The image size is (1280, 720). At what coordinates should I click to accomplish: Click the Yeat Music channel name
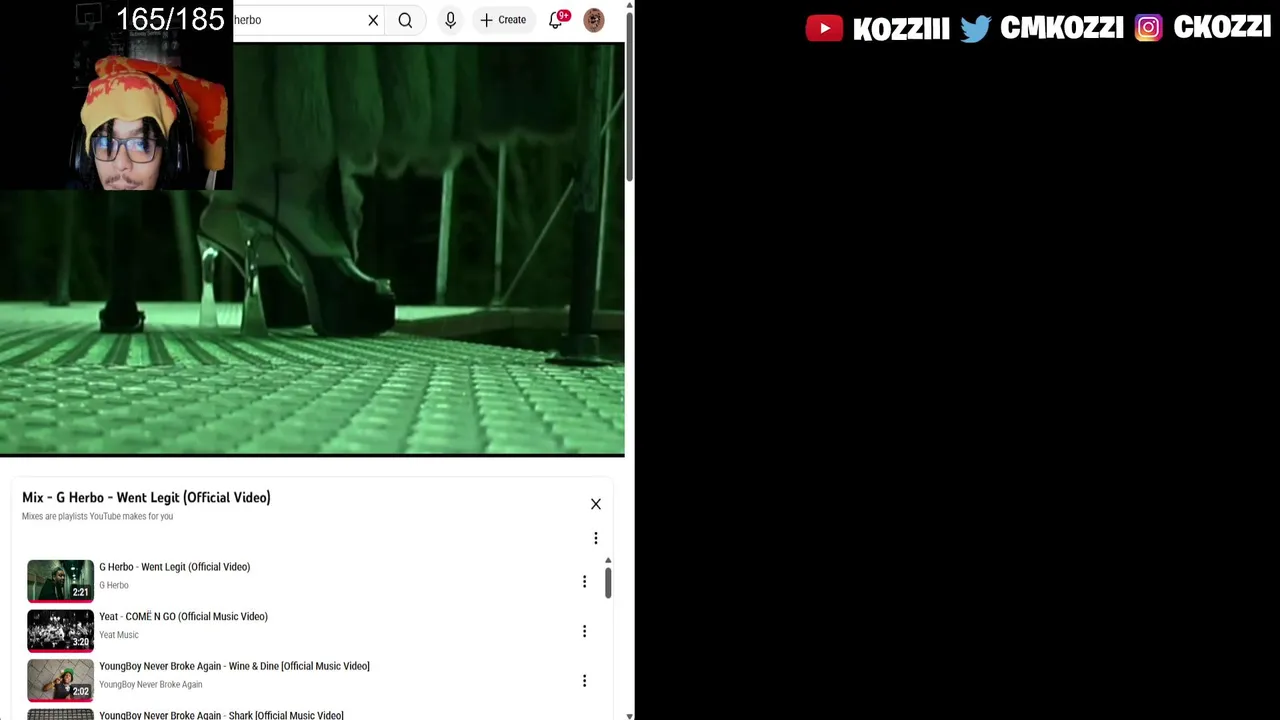point(119,635)
